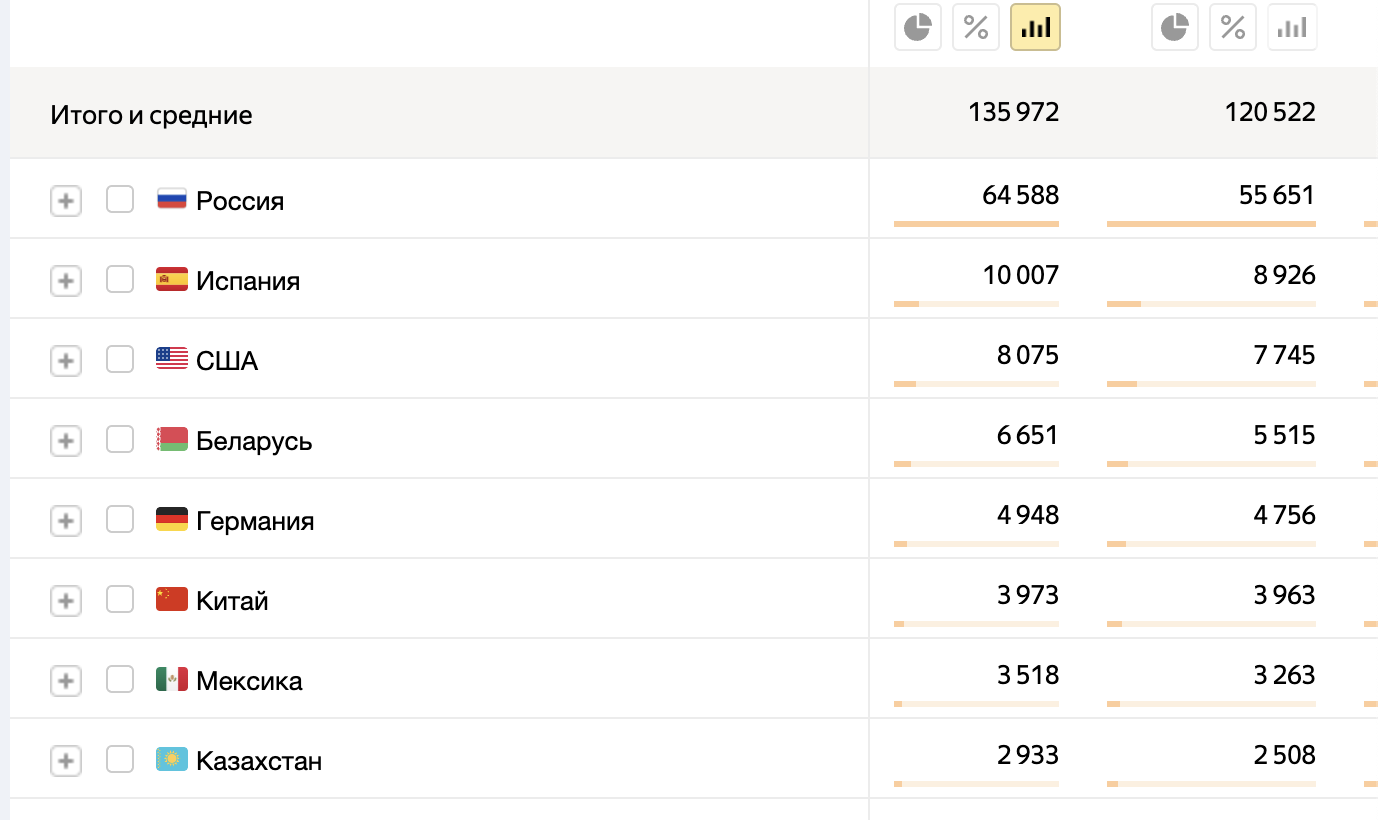The image size is (1378, 820).
Task: Switch second column to percent view
Action: [1233, 28]
